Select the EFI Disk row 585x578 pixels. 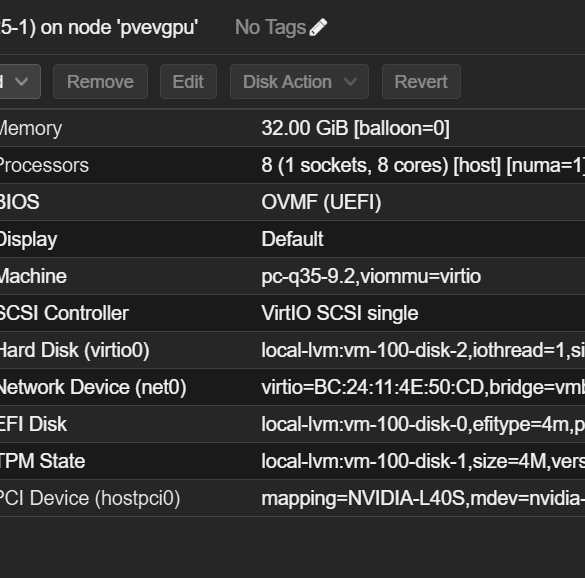point(292,424)
